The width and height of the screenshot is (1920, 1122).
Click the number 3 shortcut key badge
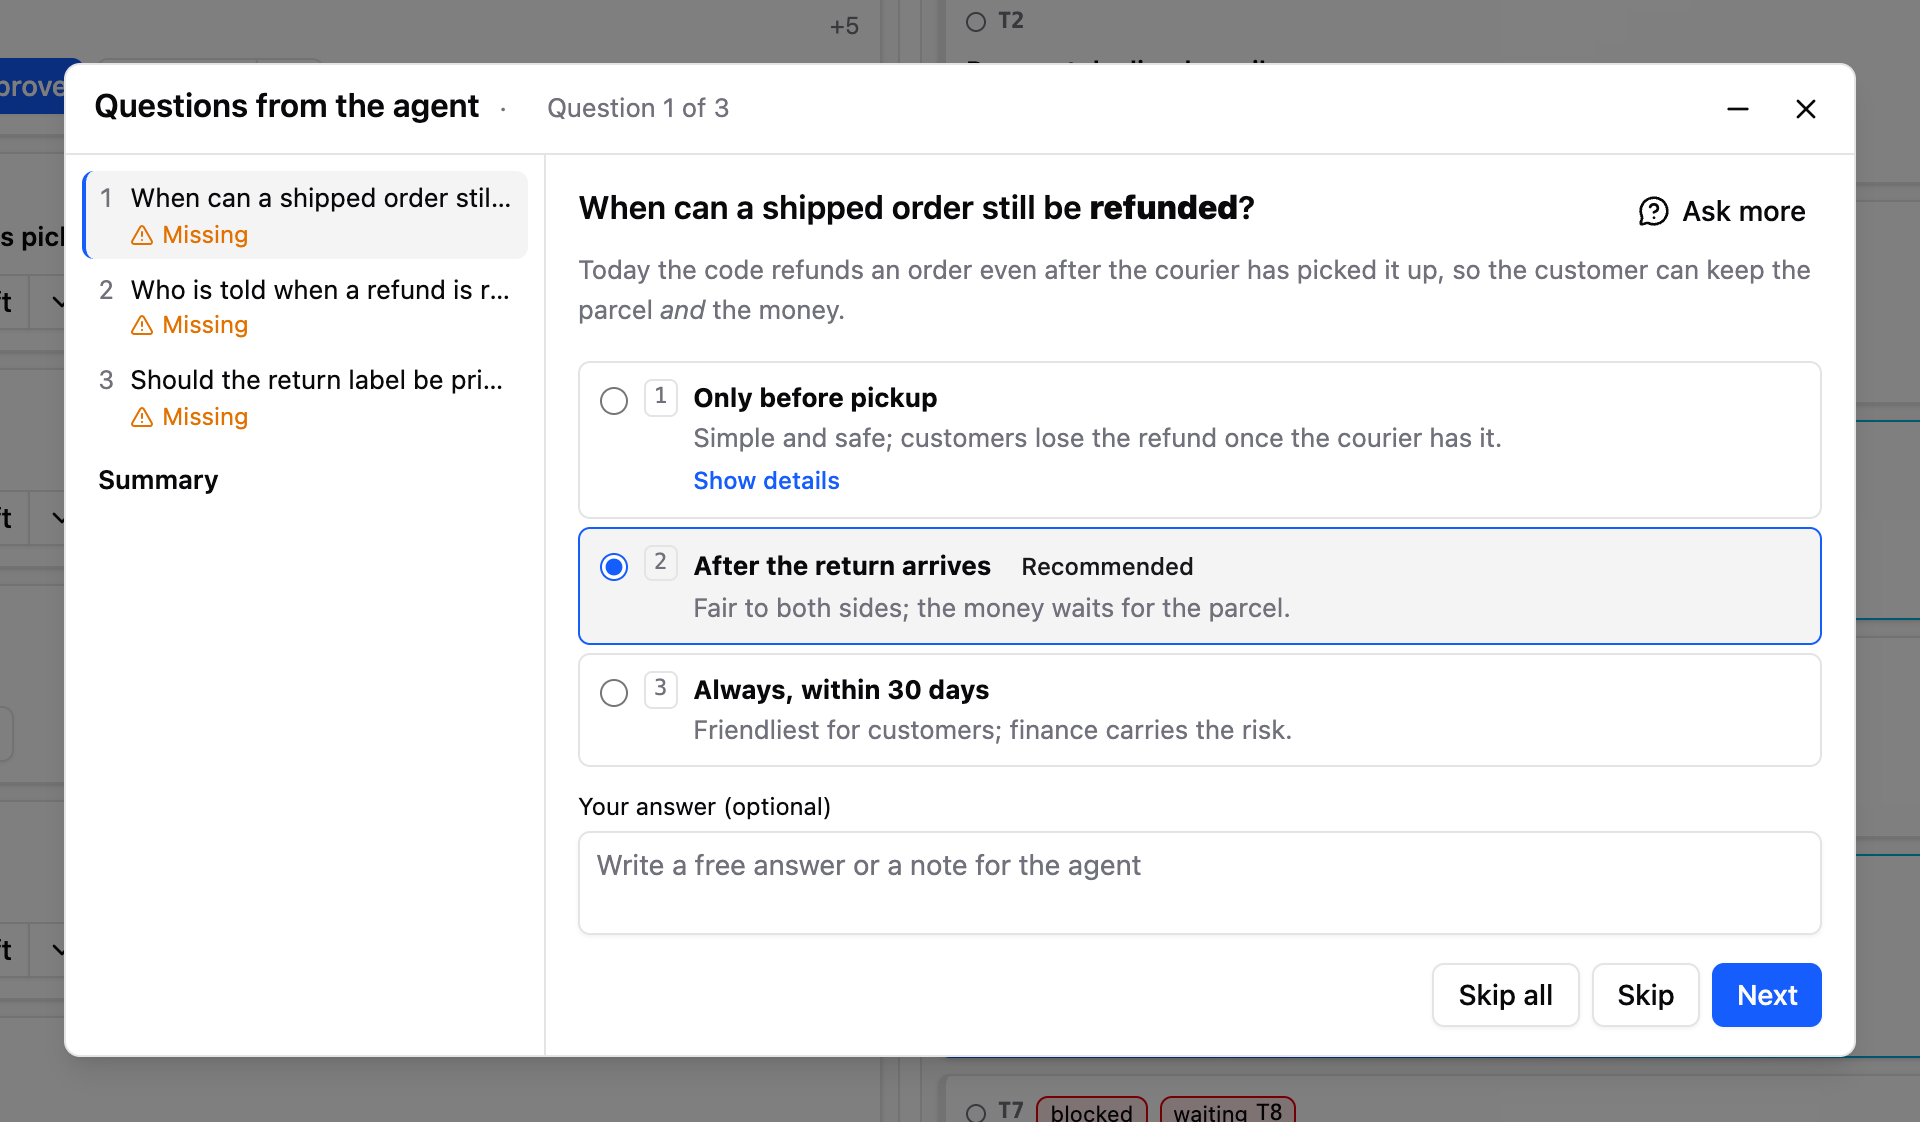point(660,689)
